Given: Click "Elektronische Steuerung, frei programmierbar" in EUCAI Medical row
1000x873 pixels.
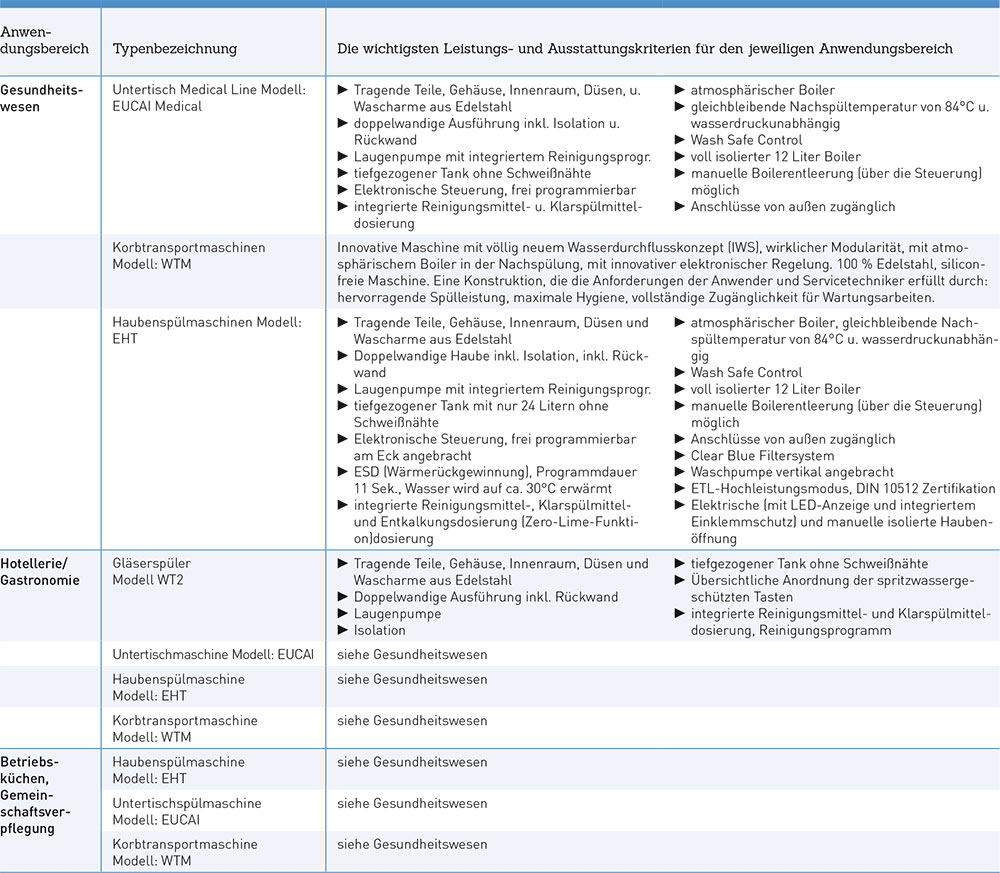Looking at the screenshot, I should (x=495, y=189).
